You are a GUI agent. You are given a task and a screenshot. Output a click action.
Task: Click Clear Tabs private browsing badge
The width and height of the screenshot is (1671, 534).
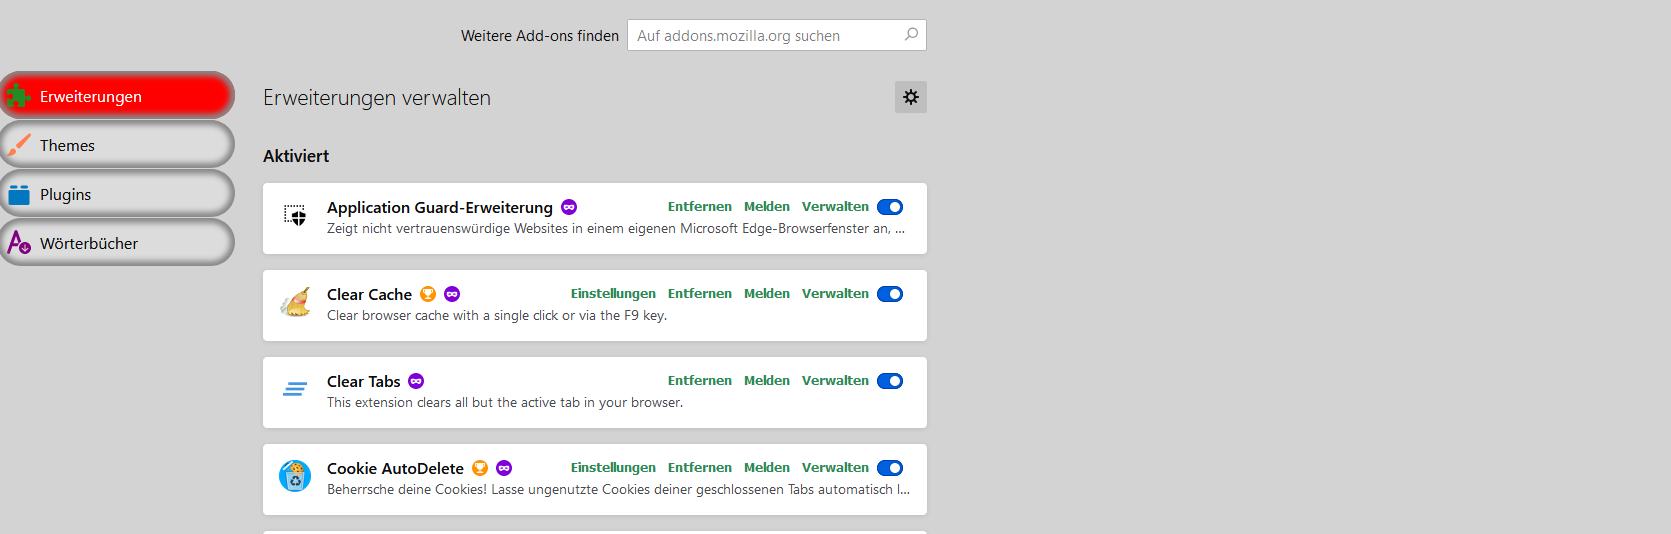416,381
